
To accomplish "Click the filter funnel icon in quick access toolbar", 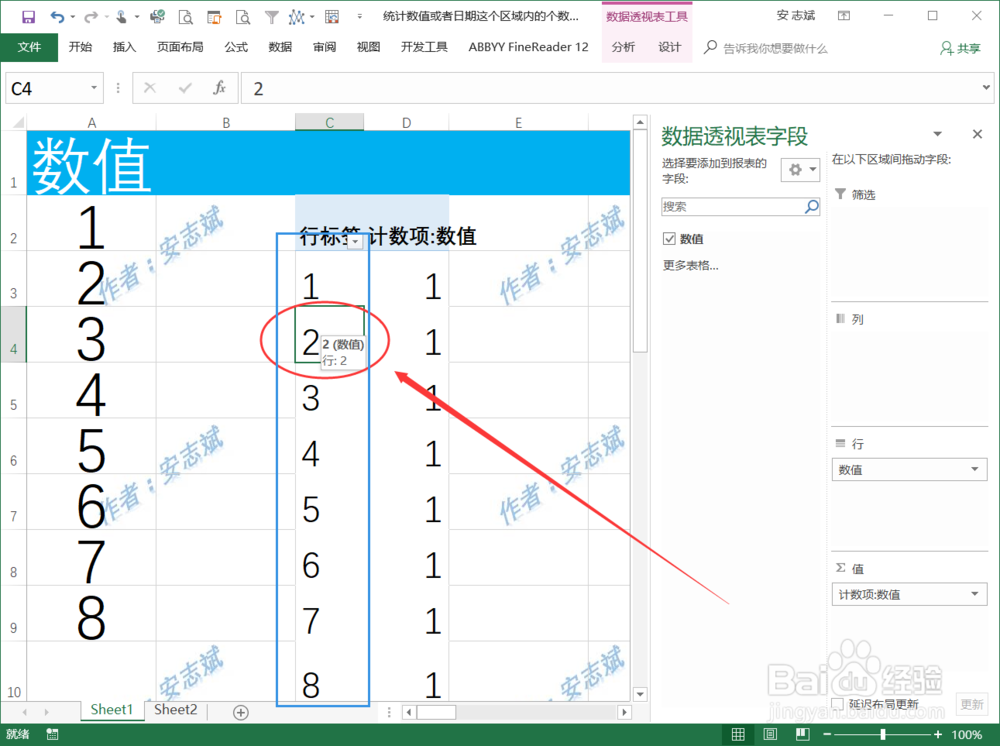I will pyautogui.click(x=272, y=17).
